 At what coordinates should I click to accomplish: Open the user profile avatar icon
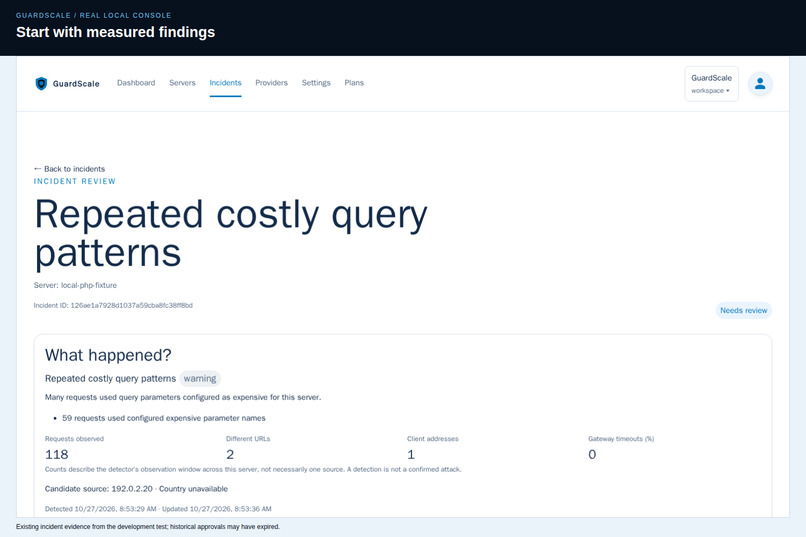tap(760, 84)
